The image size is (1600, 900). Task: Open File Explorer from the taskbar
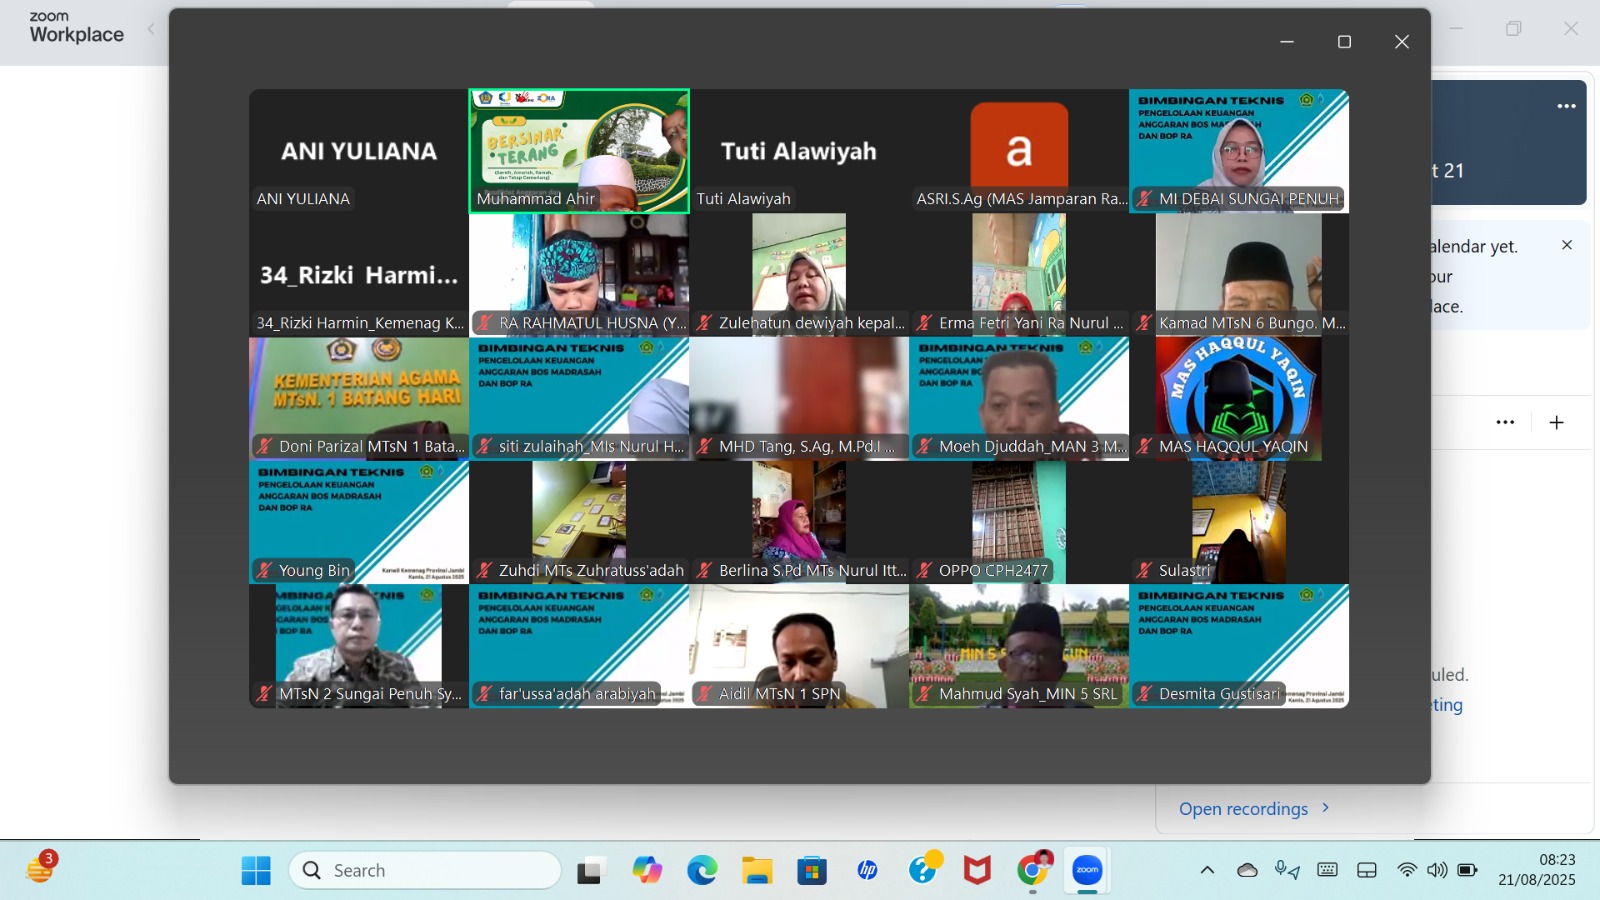tap(757, 871)
